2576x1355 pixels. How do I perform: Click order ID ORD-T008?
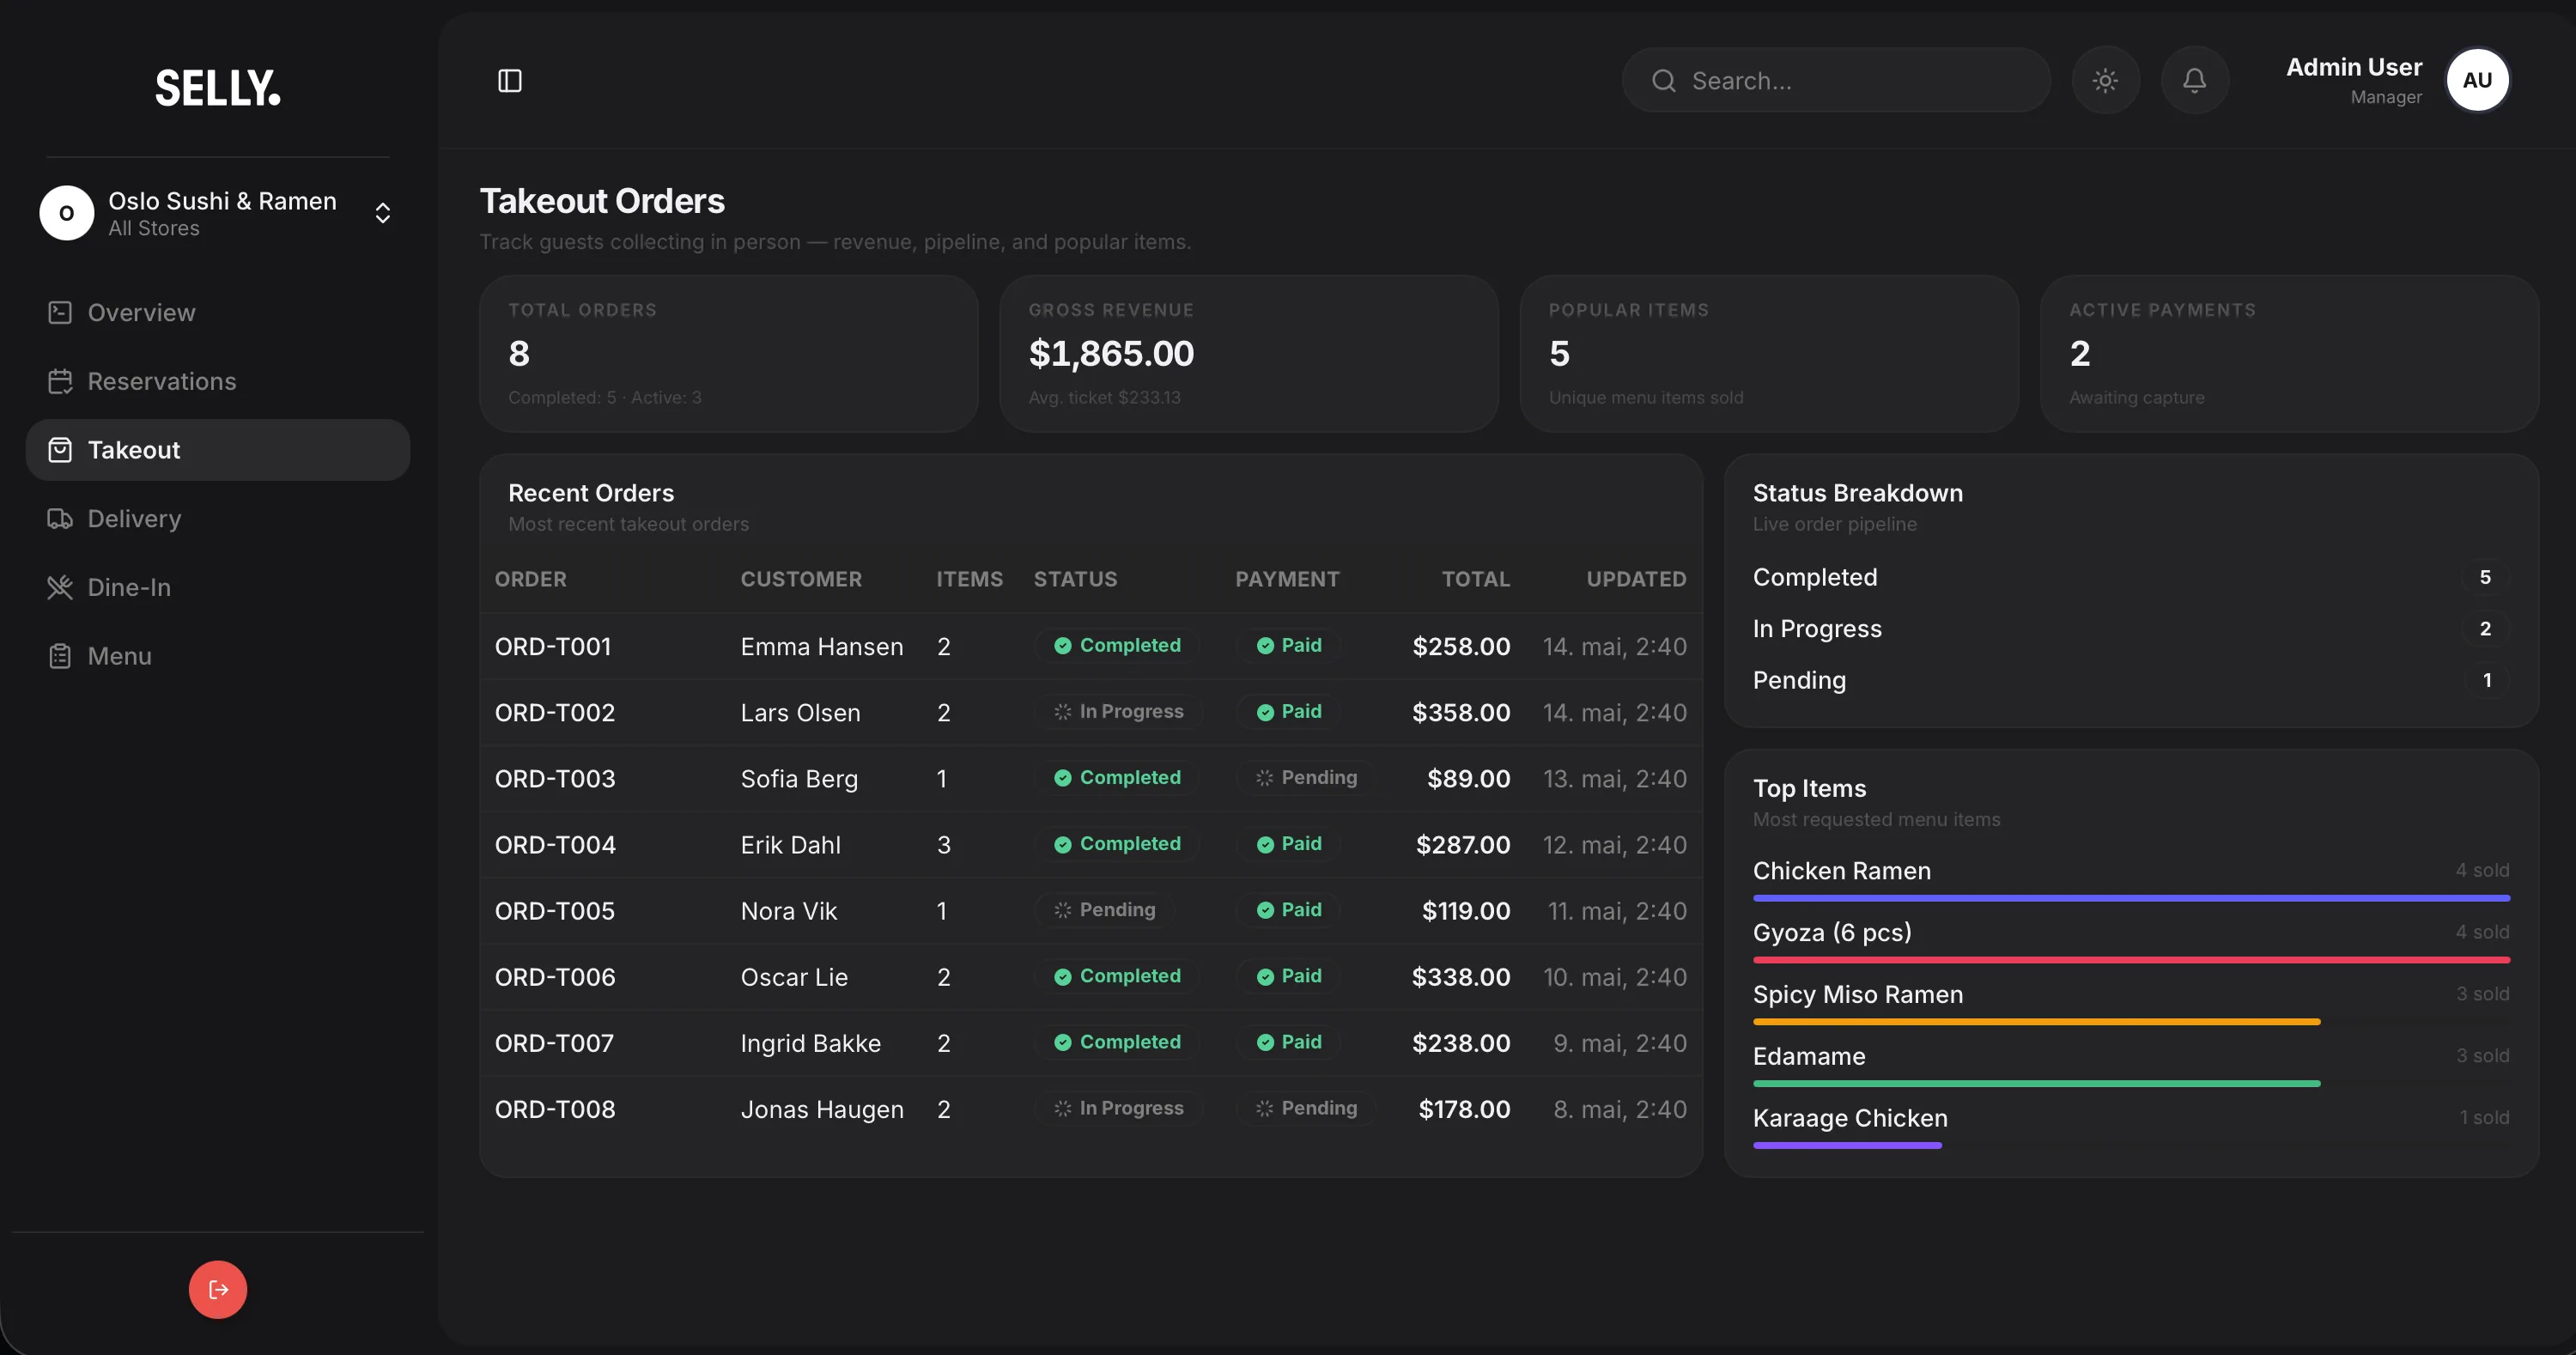[555, 1109]
